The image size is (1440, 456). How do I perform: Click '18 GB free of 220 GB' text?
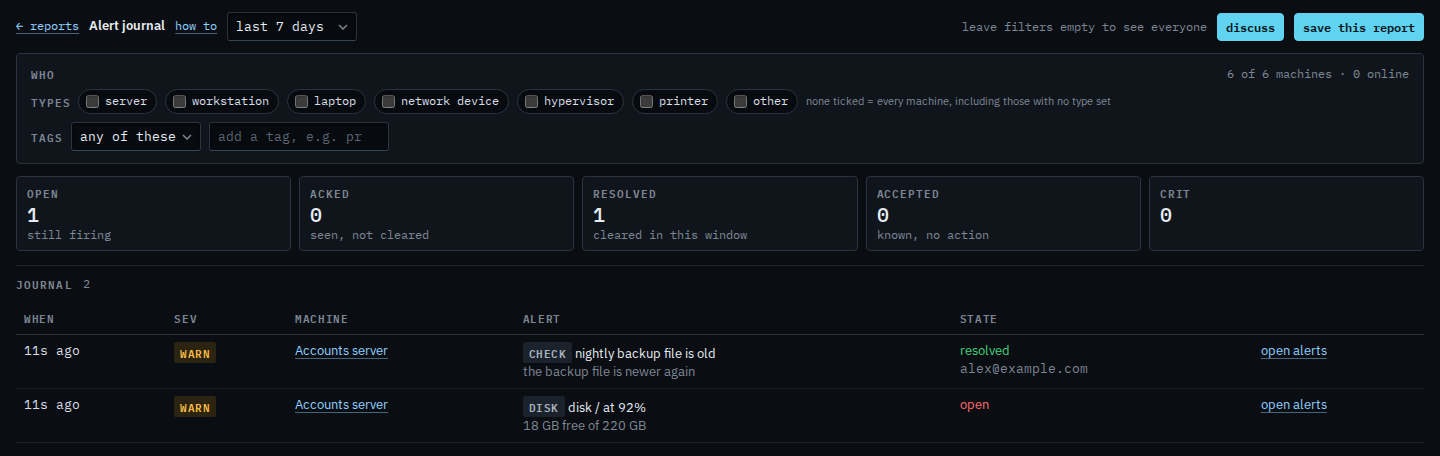[584, 426]
